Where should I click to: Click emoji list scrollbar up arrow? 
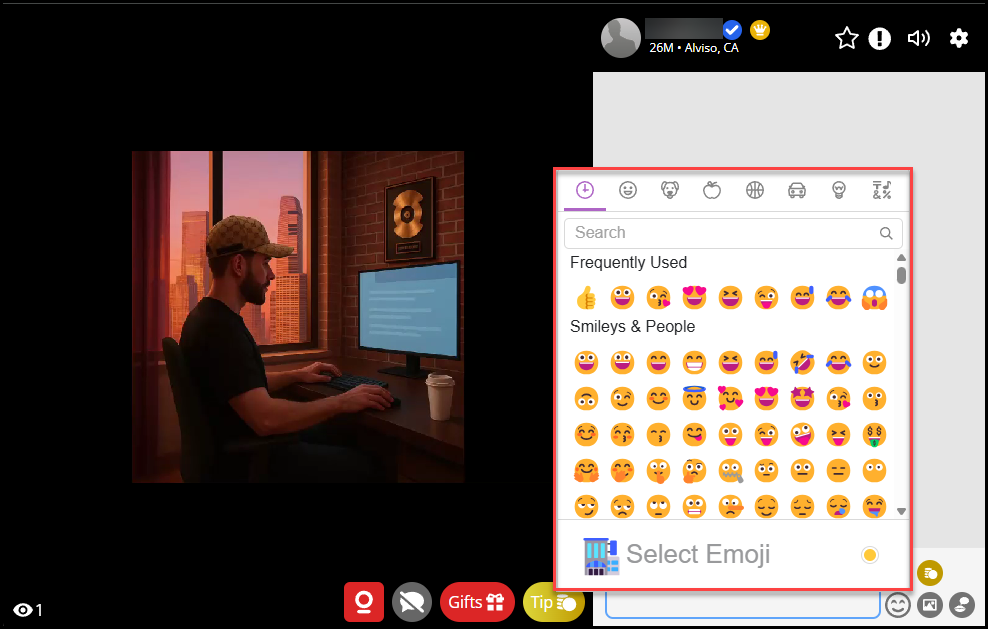[901, 258]
